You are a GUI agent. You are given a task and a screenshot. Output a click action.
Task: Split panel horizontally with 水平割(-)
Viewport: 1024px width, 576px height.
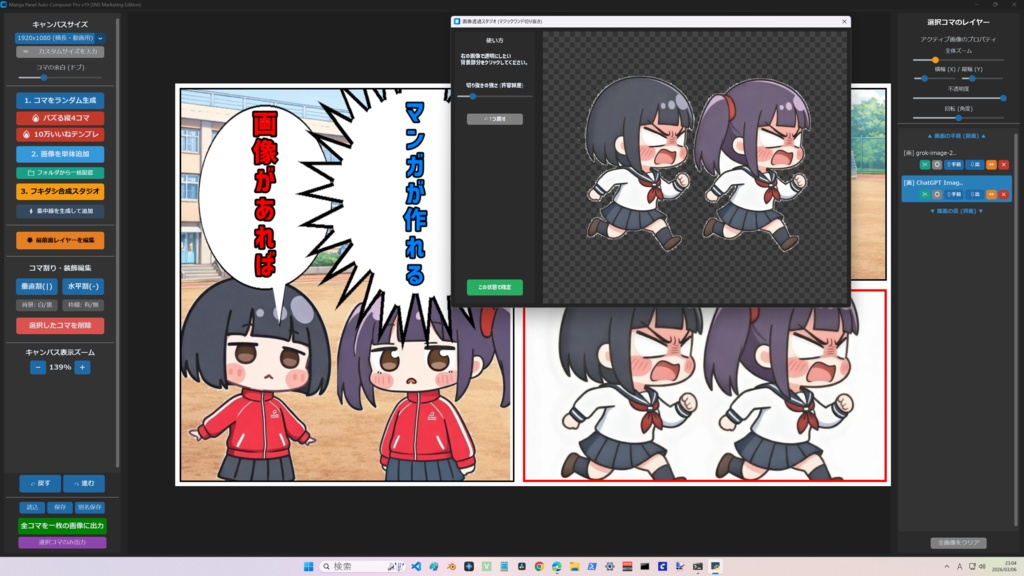(83, 287)
